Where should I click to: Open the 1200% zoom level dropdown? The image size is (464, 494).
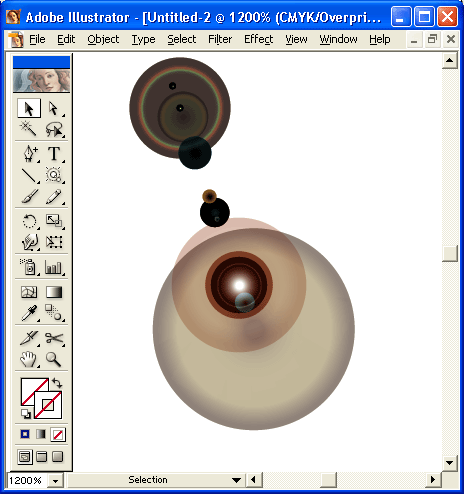[55, 481]
